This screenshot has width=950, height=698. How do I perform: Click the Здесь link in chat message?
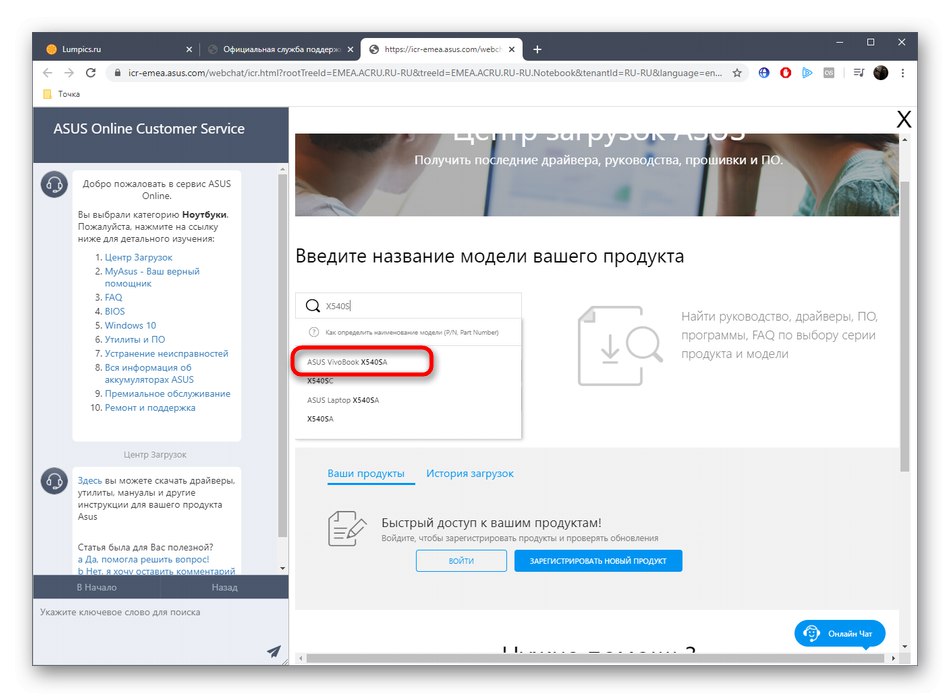coord(90,480)
